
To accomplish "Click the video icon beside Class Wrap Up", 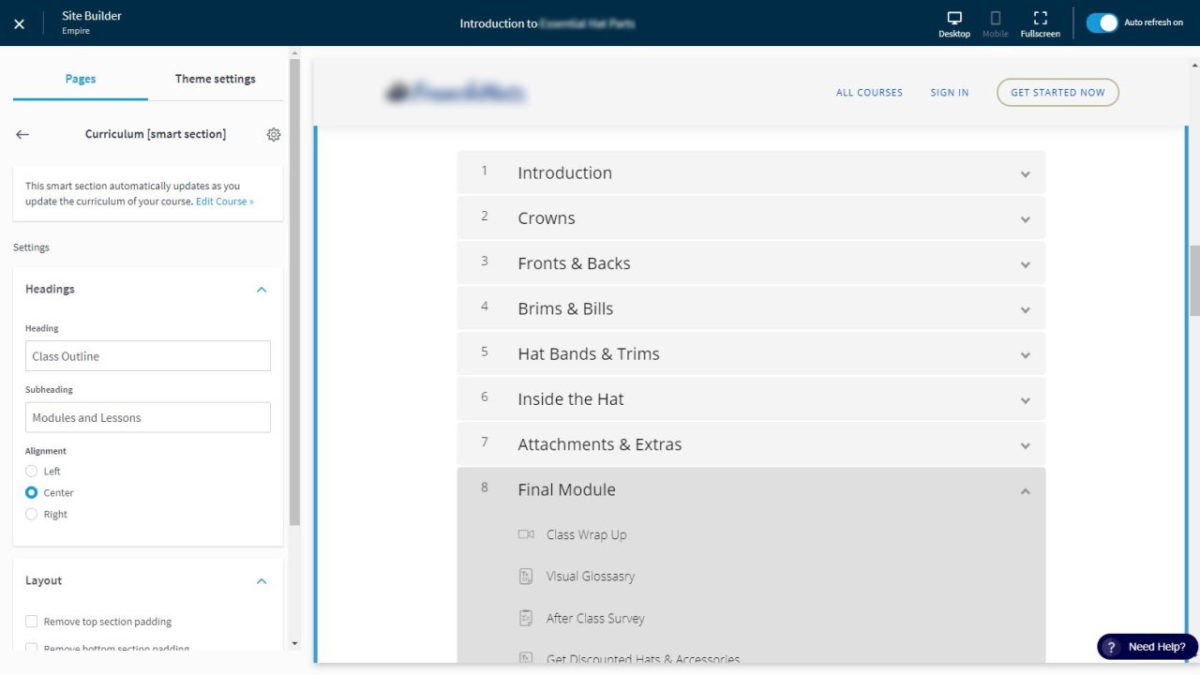I will 526,535.
